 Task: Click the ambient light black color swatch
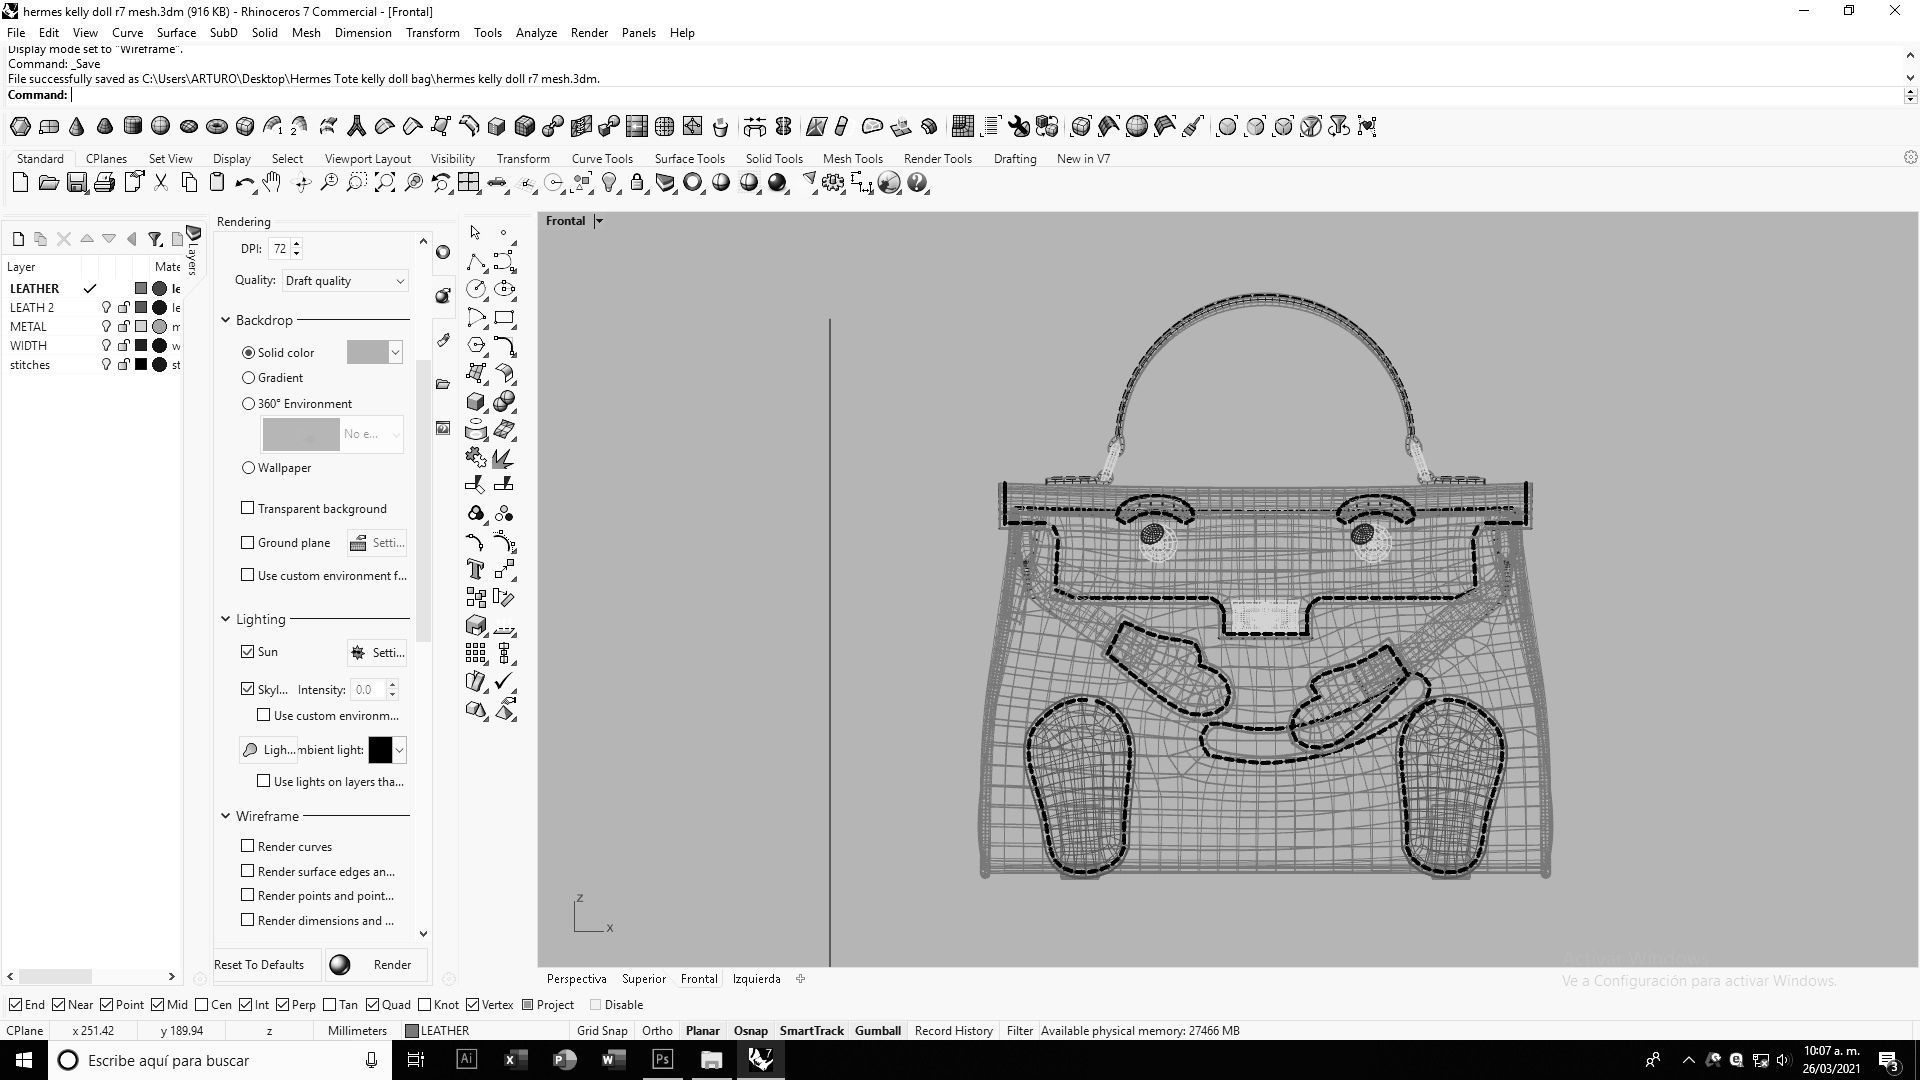pos(380,750)
